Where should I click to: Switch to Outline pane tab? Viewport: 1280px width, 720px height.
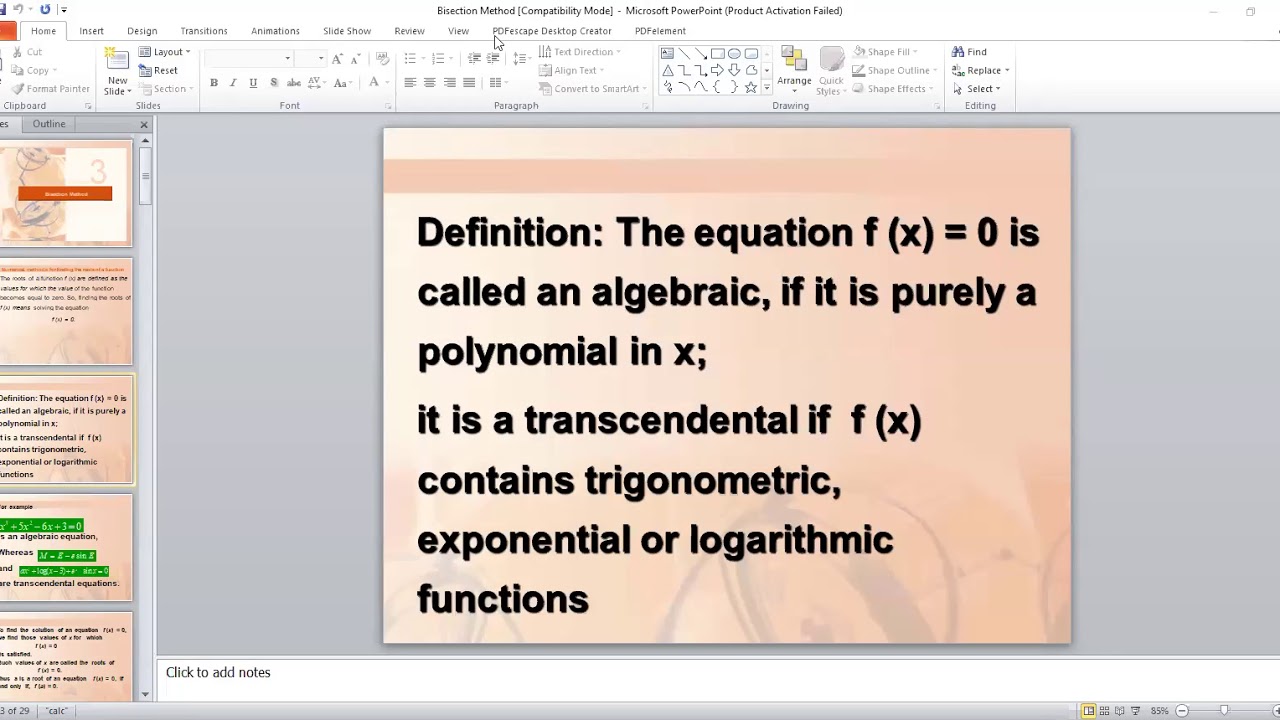[x=49, y=124]
